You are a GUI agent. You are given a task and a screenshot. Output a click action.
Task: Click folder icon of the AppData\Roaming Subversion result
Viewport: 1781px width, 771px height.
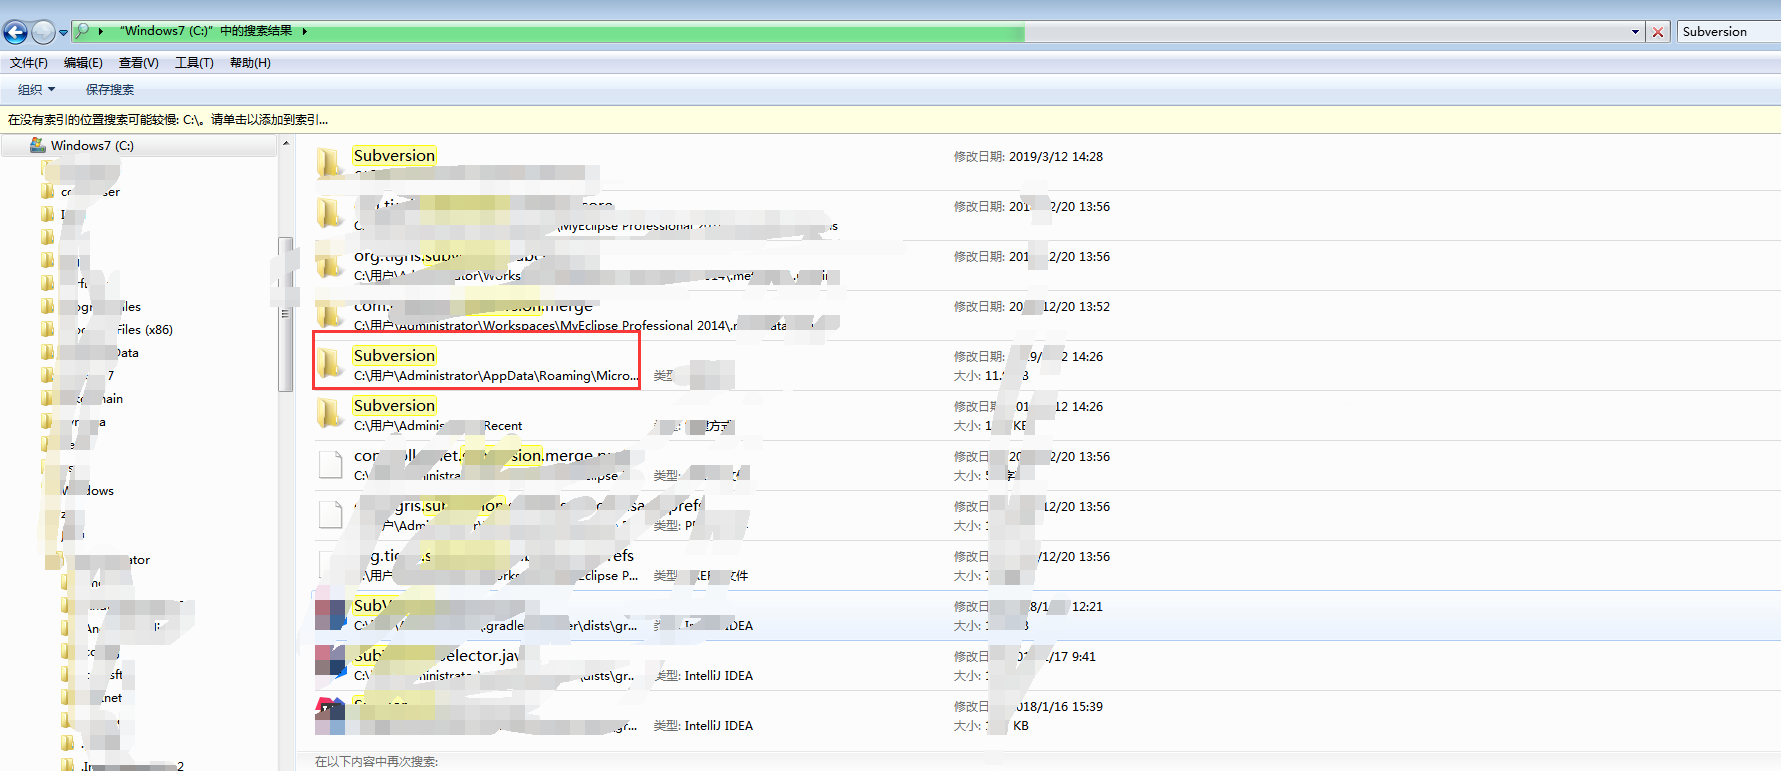pos(329,364)
